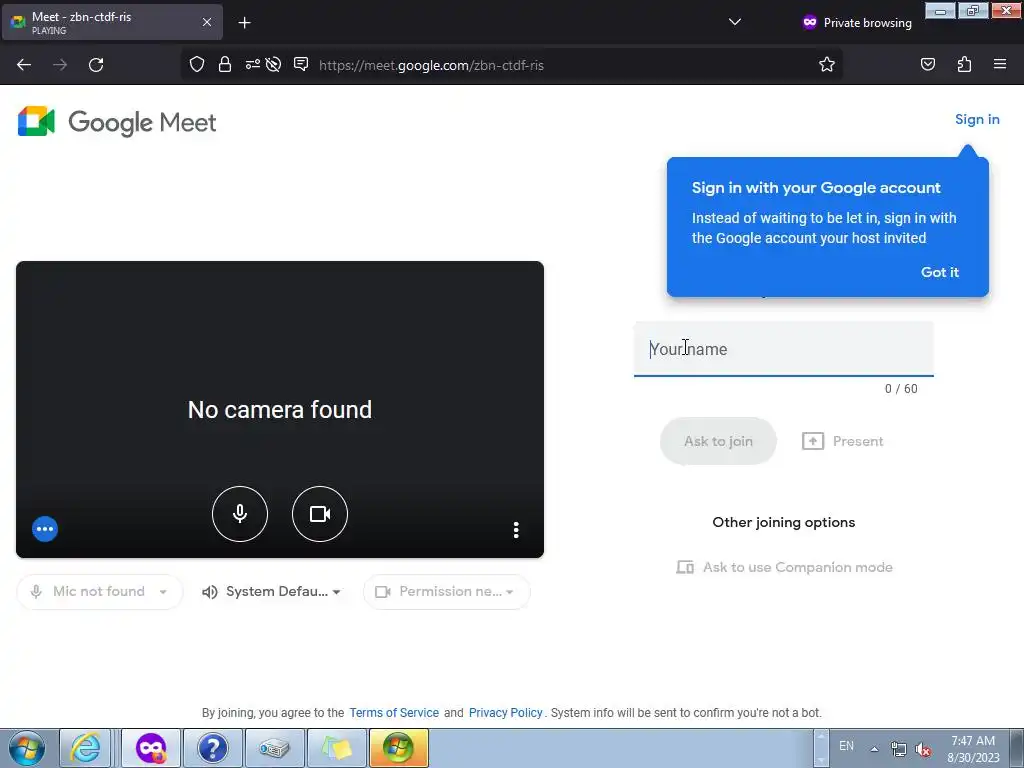Viewport: 1024px width, 768px height.
Task: Bookmark this page with the star icon
Action: 827,64
